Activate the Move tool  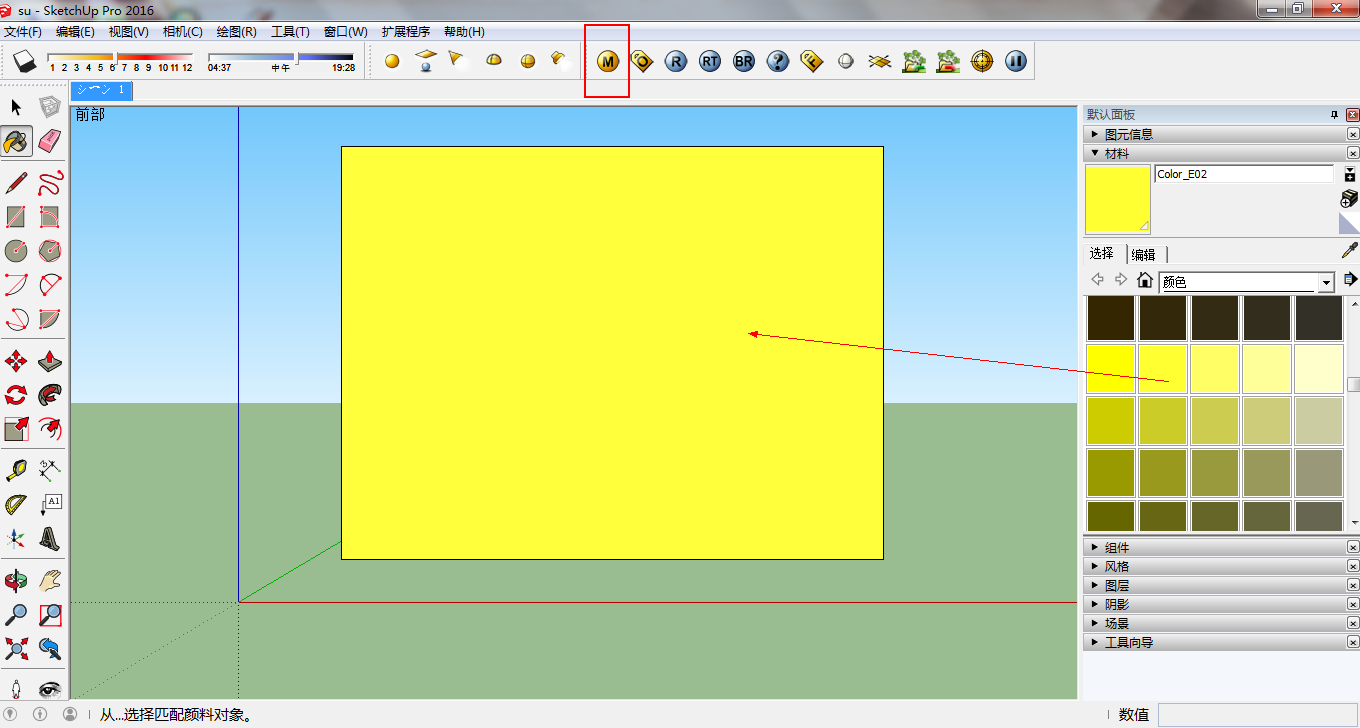pyautogui.click(x=16, y=361)
